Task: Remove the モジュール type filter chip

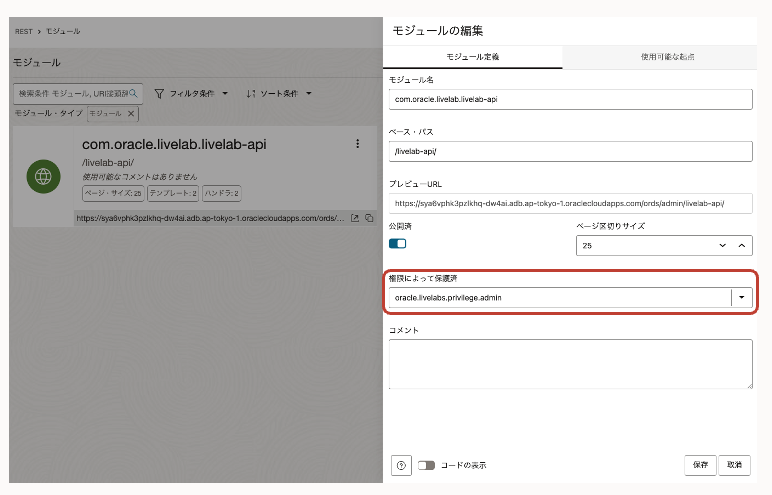Action: tap(131, 113)
